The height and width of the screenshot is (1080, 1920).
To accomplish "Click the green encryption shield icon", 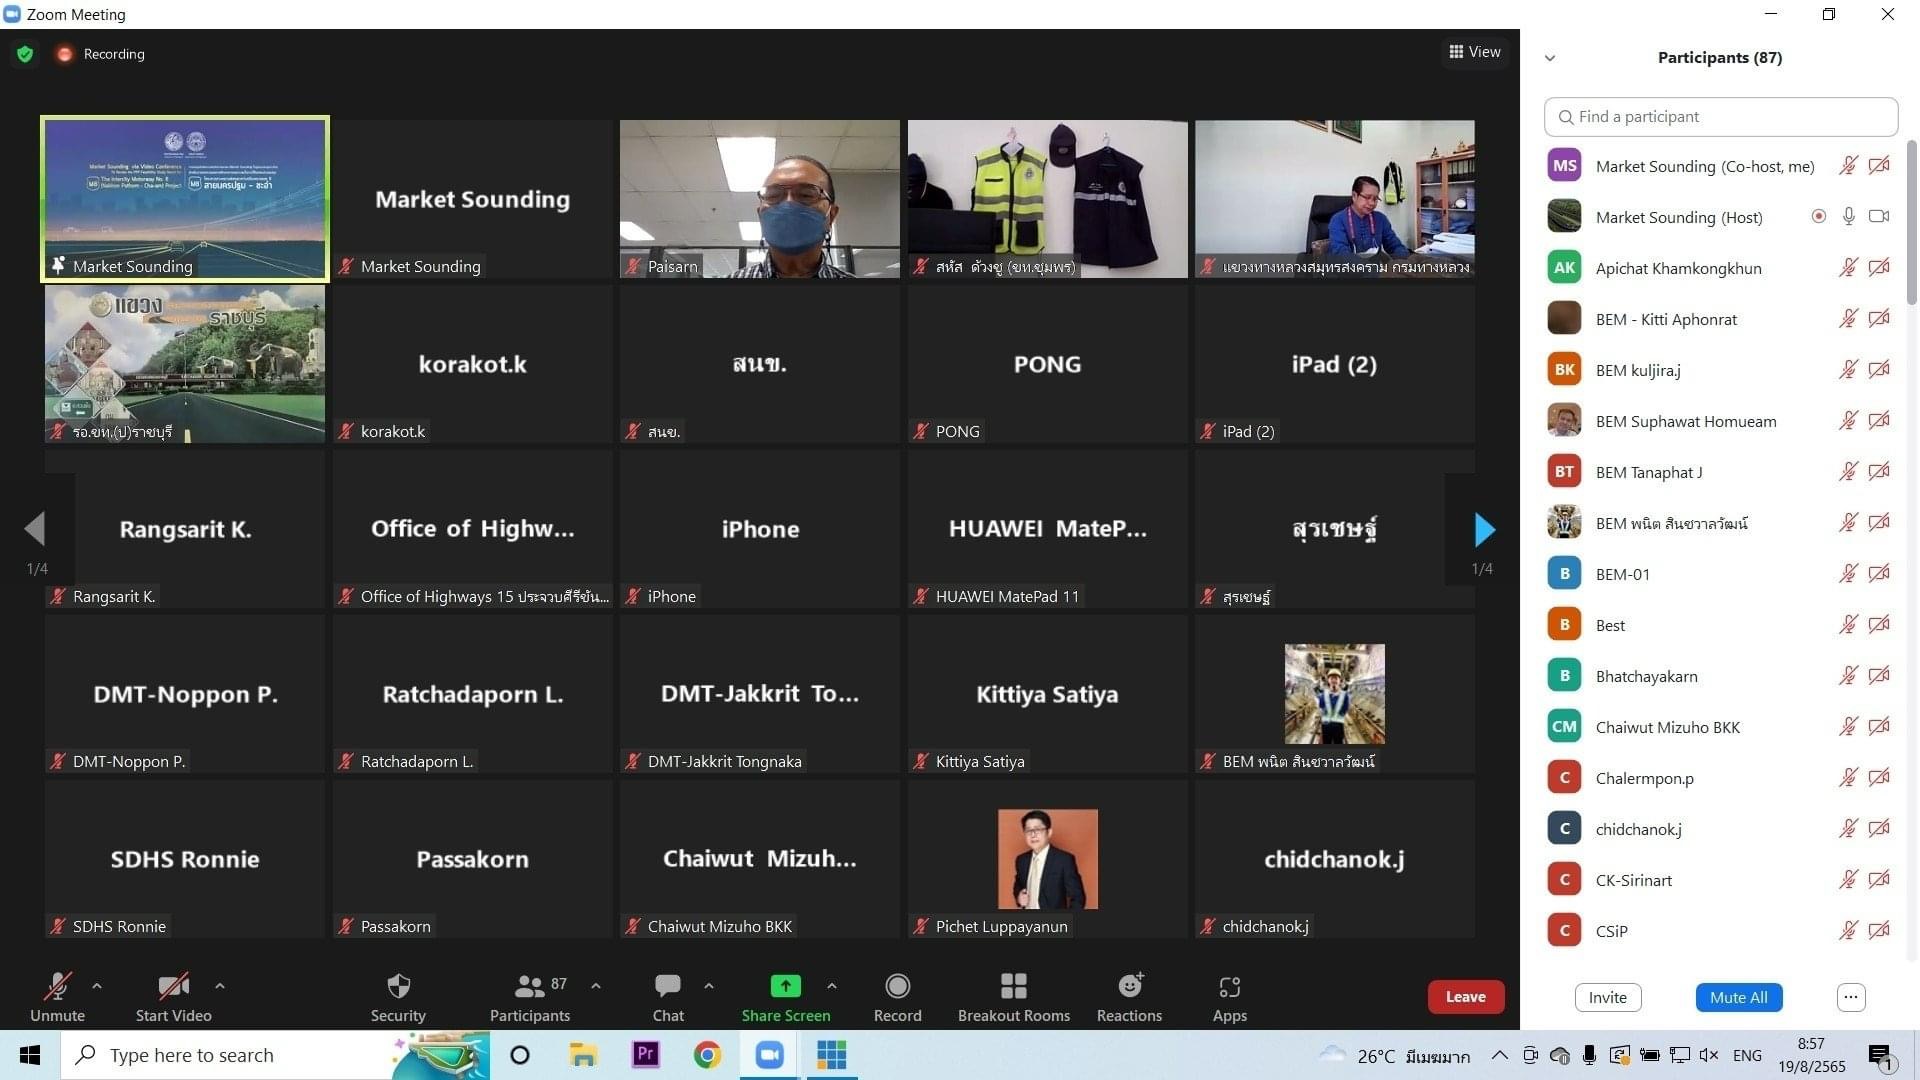I will coord(25,54).
